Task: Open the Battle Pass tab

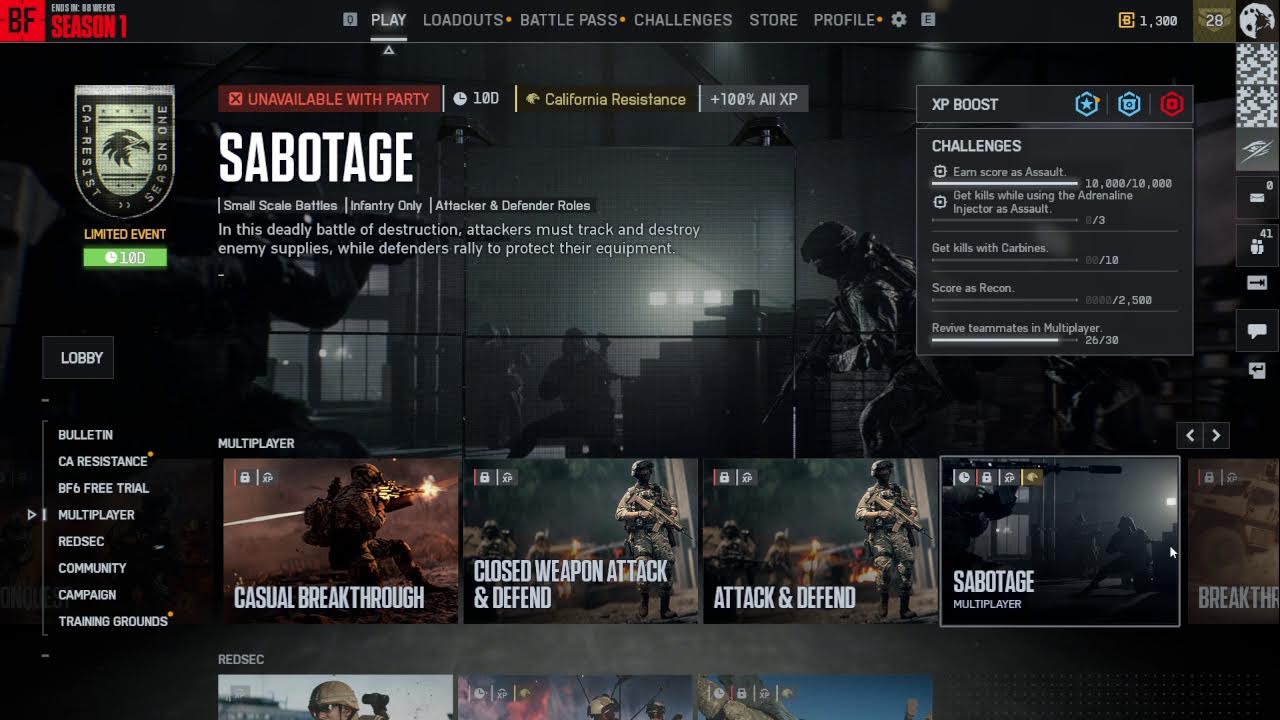Action: [x=569, y=20]
